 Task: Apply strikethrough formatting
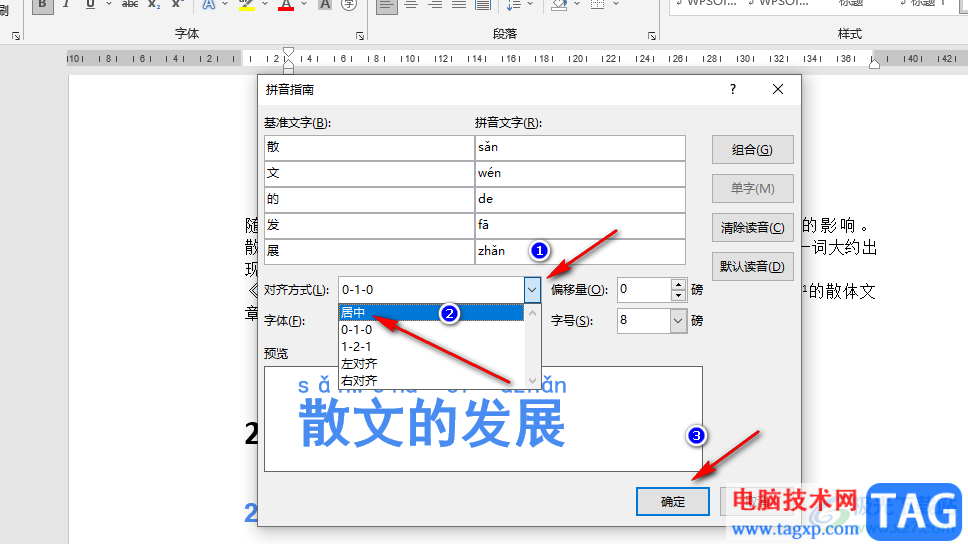pos(130,5)
